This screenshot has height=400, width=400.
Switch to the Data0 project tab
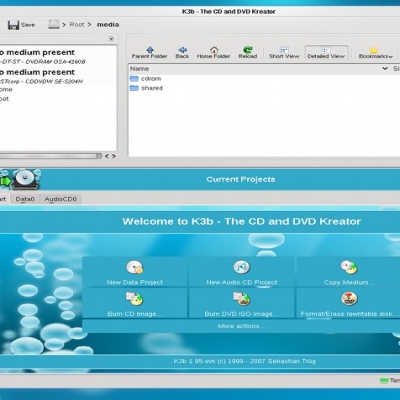coord(25,199)
